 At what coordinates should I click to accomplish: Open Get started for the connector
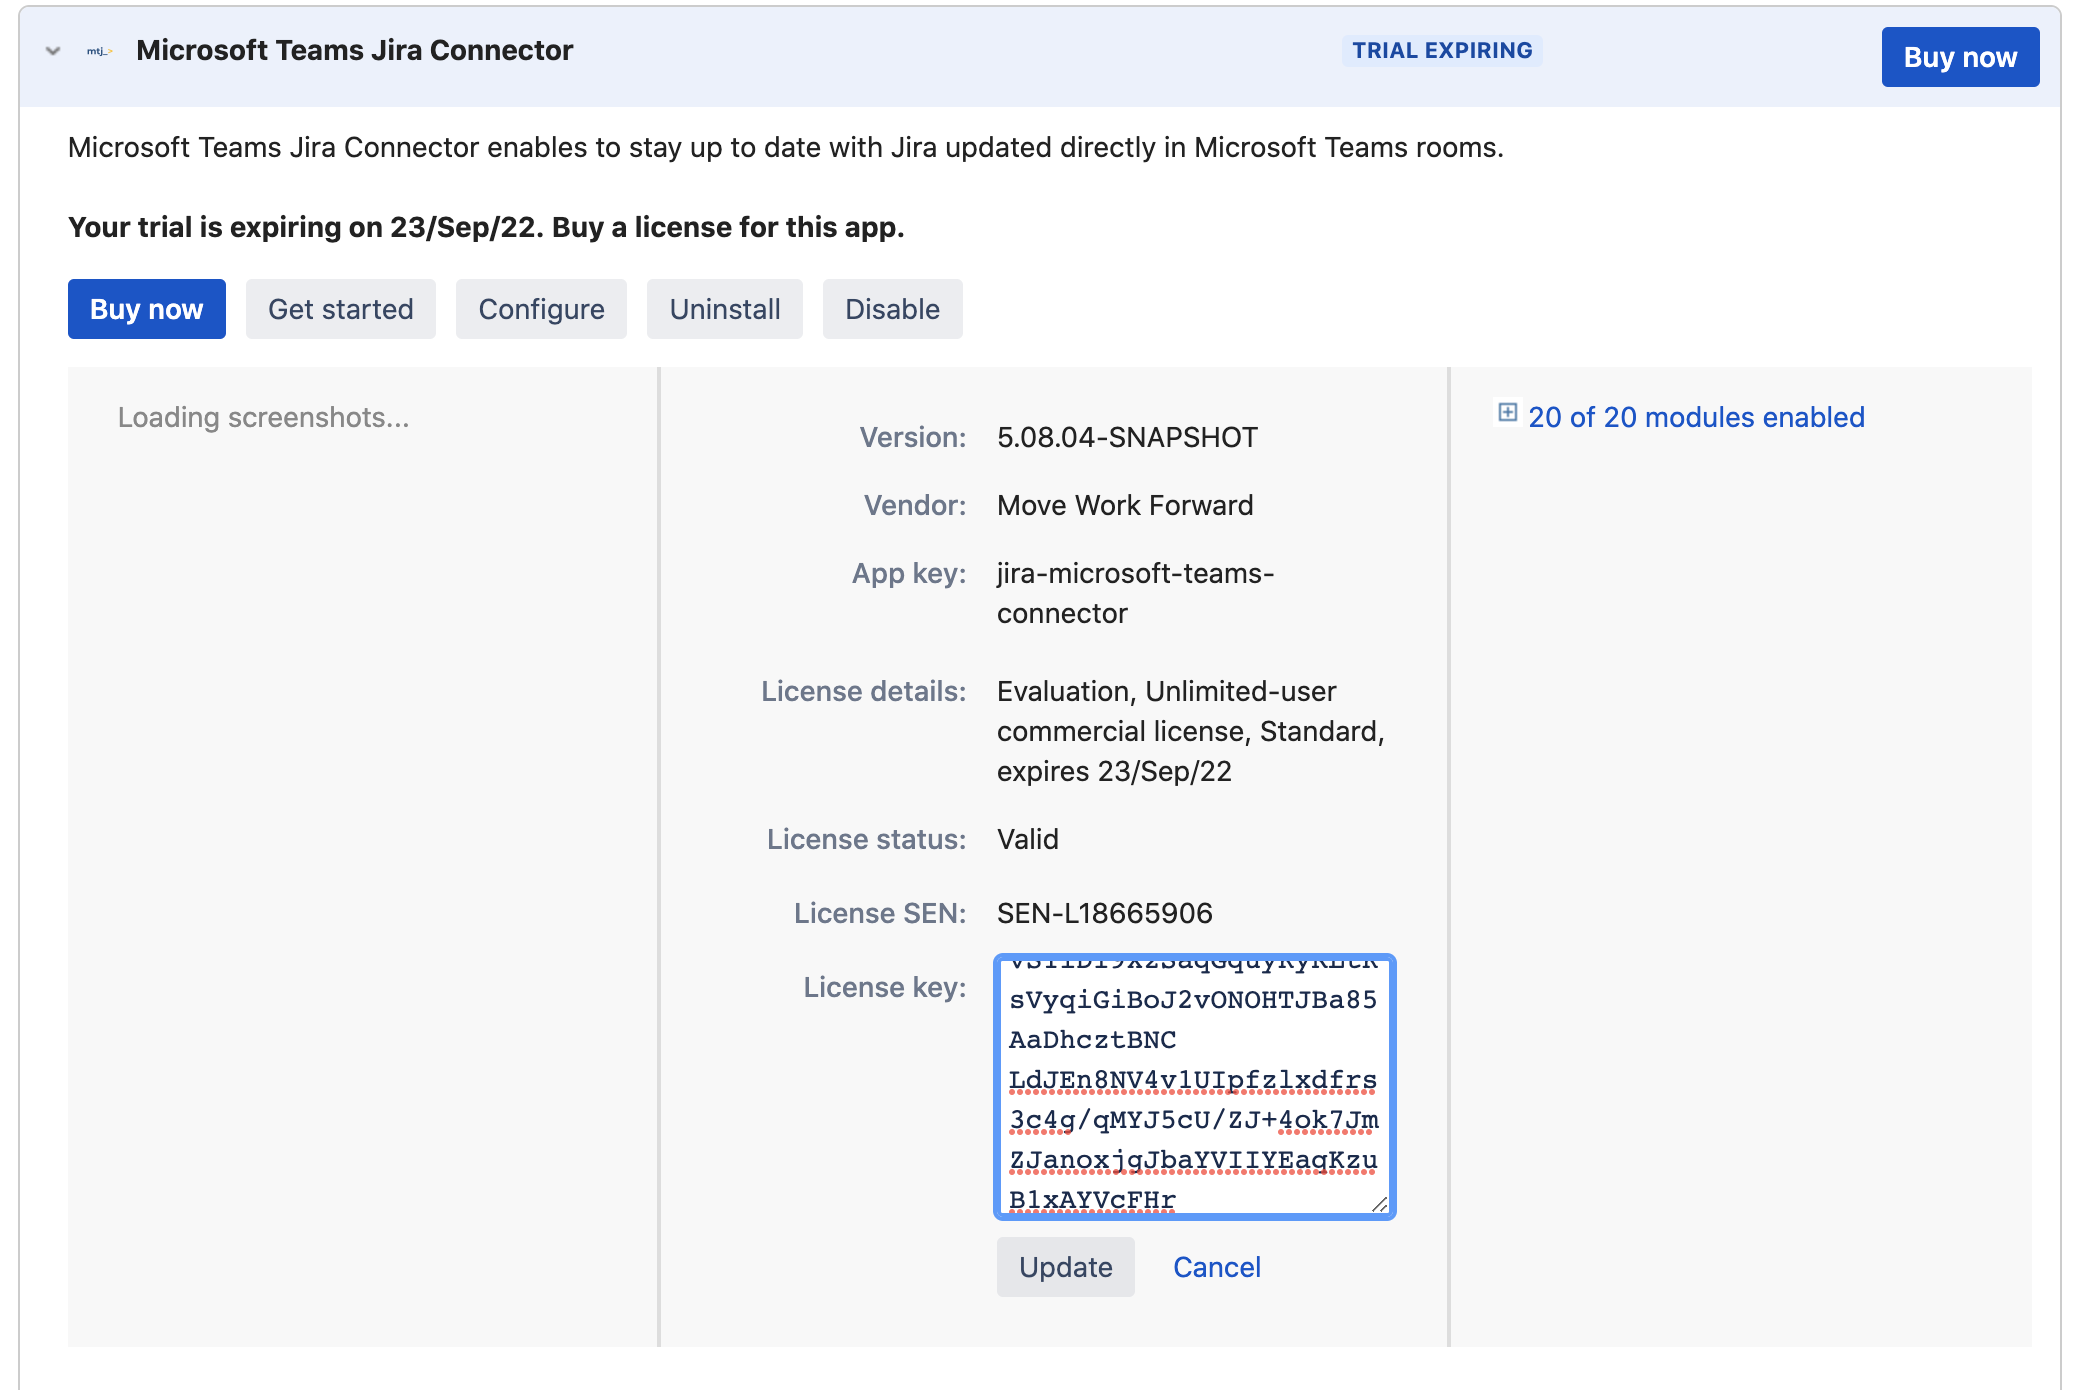click(340, 309)
